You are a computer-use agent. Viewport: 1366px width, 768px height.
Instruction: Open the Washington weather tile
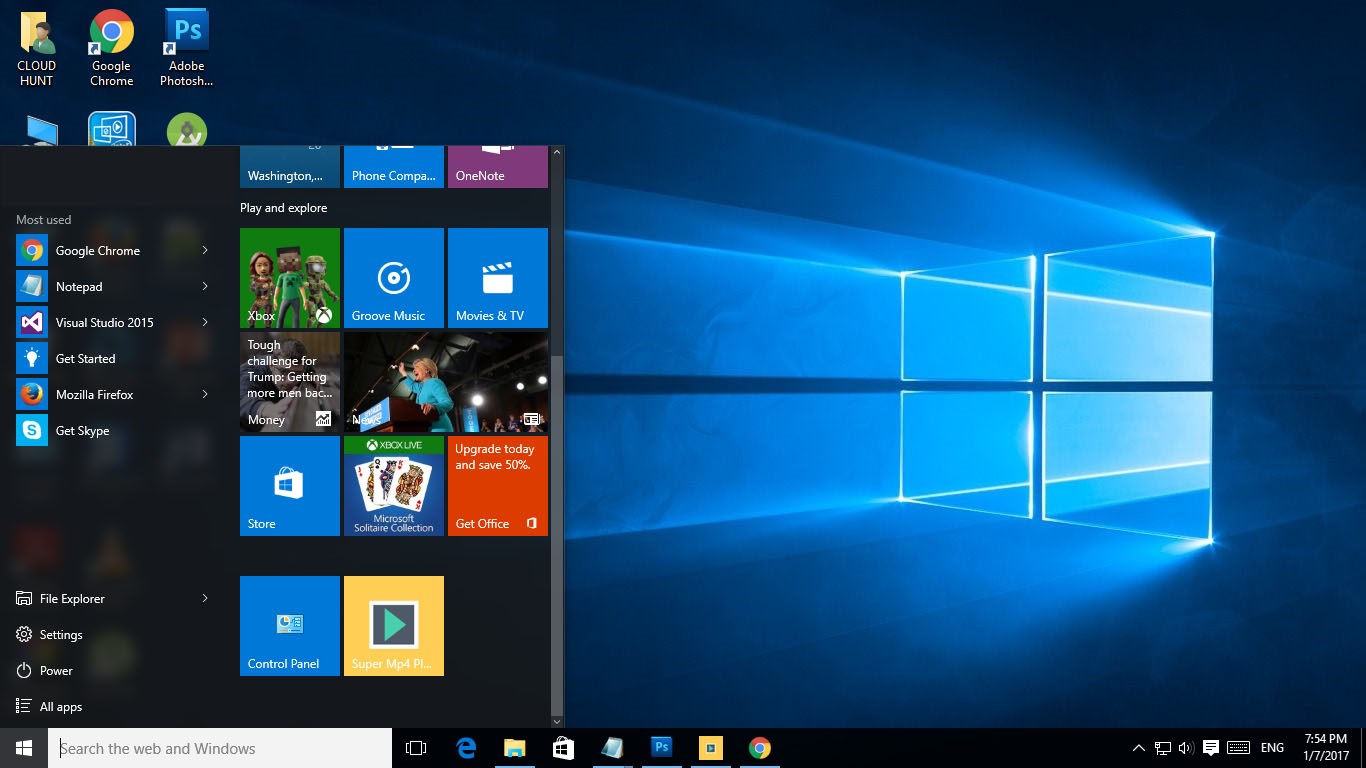290,167
